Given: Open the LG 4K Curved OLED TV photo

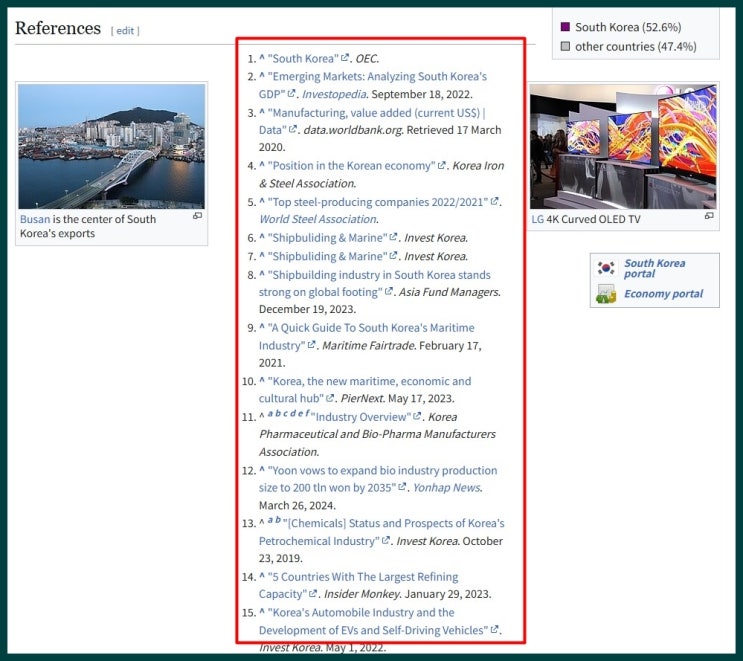Looking at the screenshot, I should click(623, 146).
